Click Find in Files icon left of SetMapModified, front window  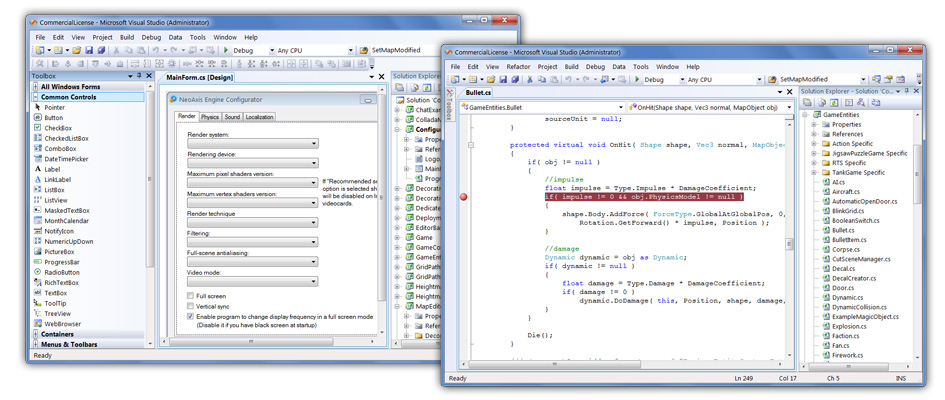(773, 80)
